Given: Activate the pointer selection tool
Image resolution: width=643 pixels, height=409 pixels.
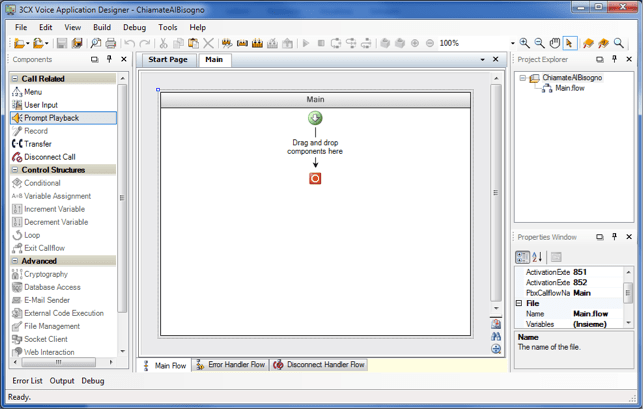Looking at the screenshot, I should tap(570, 43).
